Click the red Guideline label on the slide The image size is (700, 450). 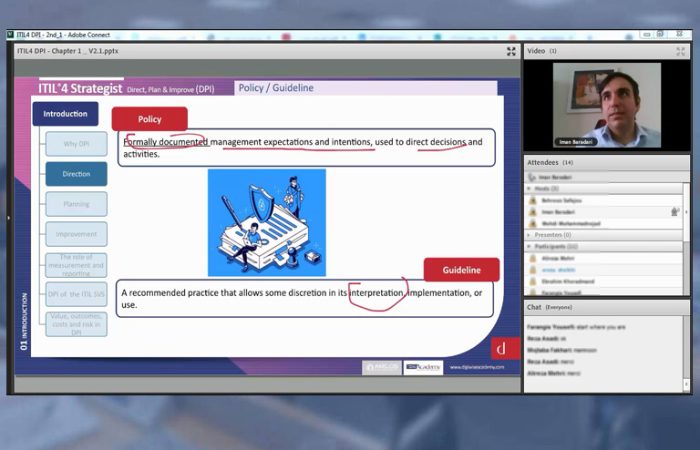tap(462, 270)
